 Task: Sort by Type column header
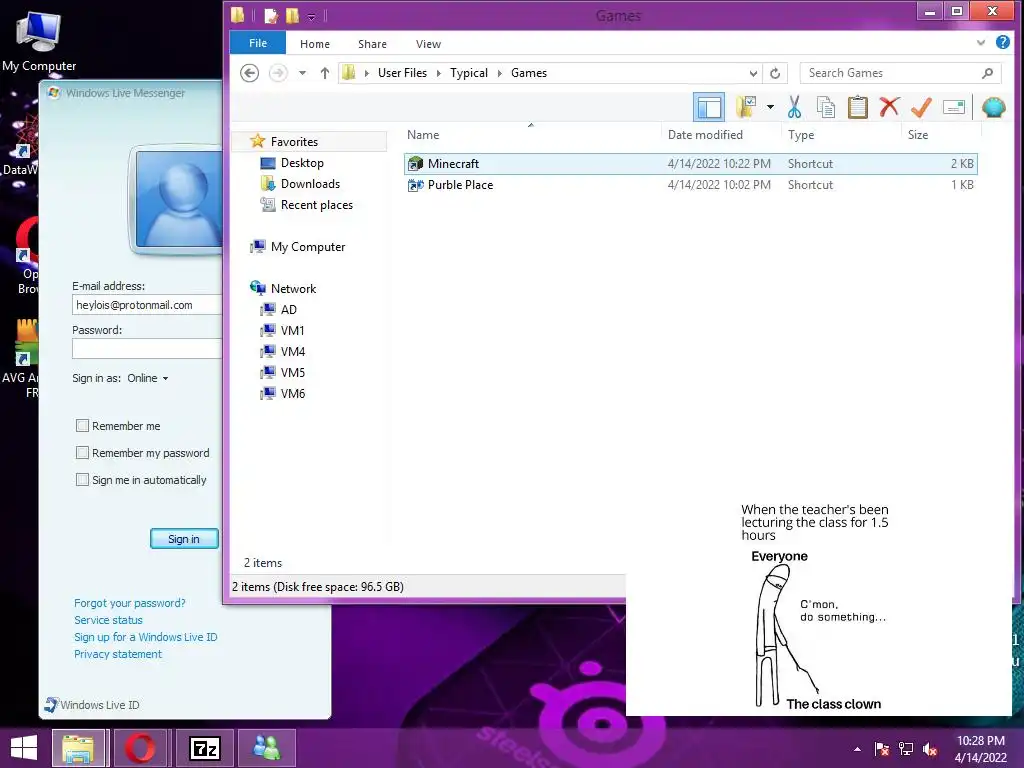pyautogui.click(x=801, y=135)
